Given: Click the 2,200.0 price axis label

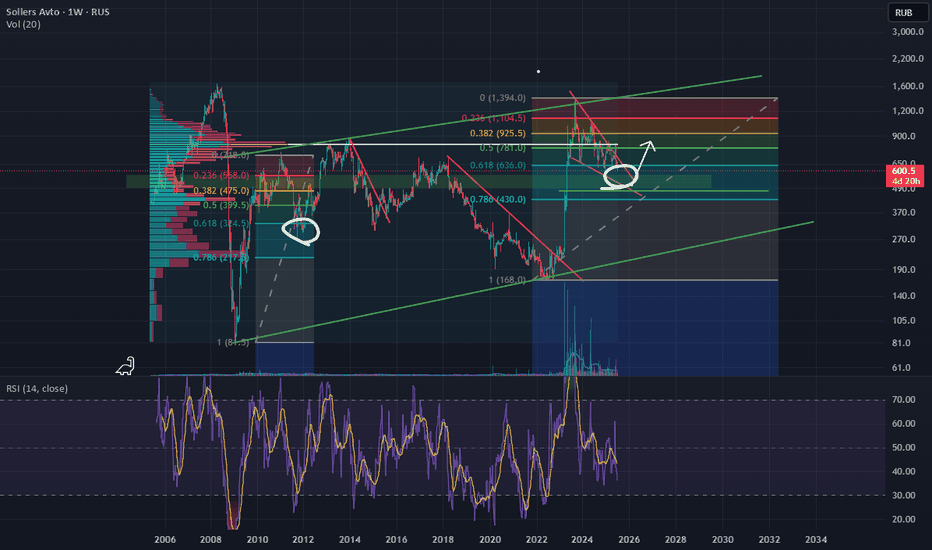Looking at the screenshot, I should [908, 58].
